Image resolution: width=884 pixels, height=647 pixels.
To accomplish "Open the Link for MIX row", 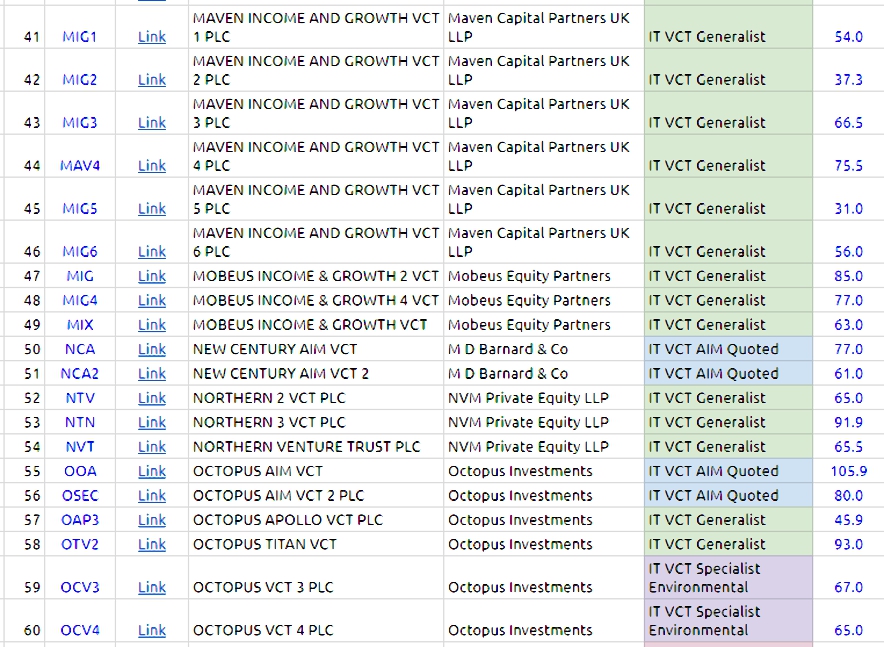I will click(152, 325).
